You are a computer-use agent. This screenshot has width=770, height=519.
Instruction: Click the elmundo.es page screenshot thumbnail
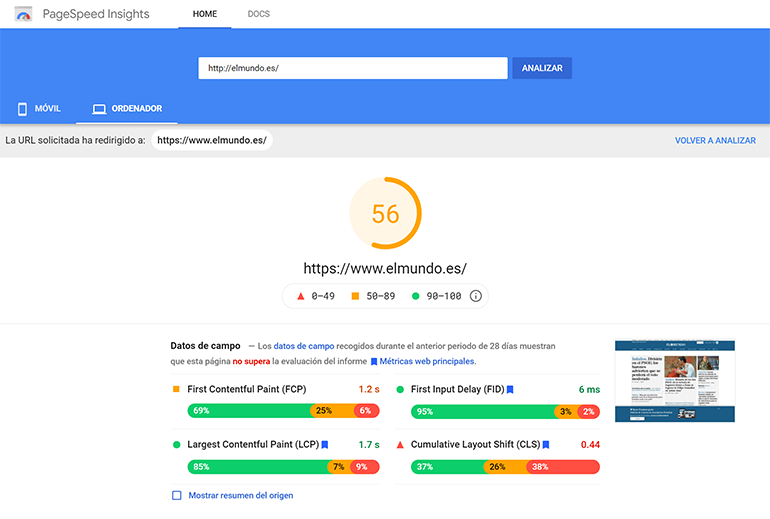point(674,381)
